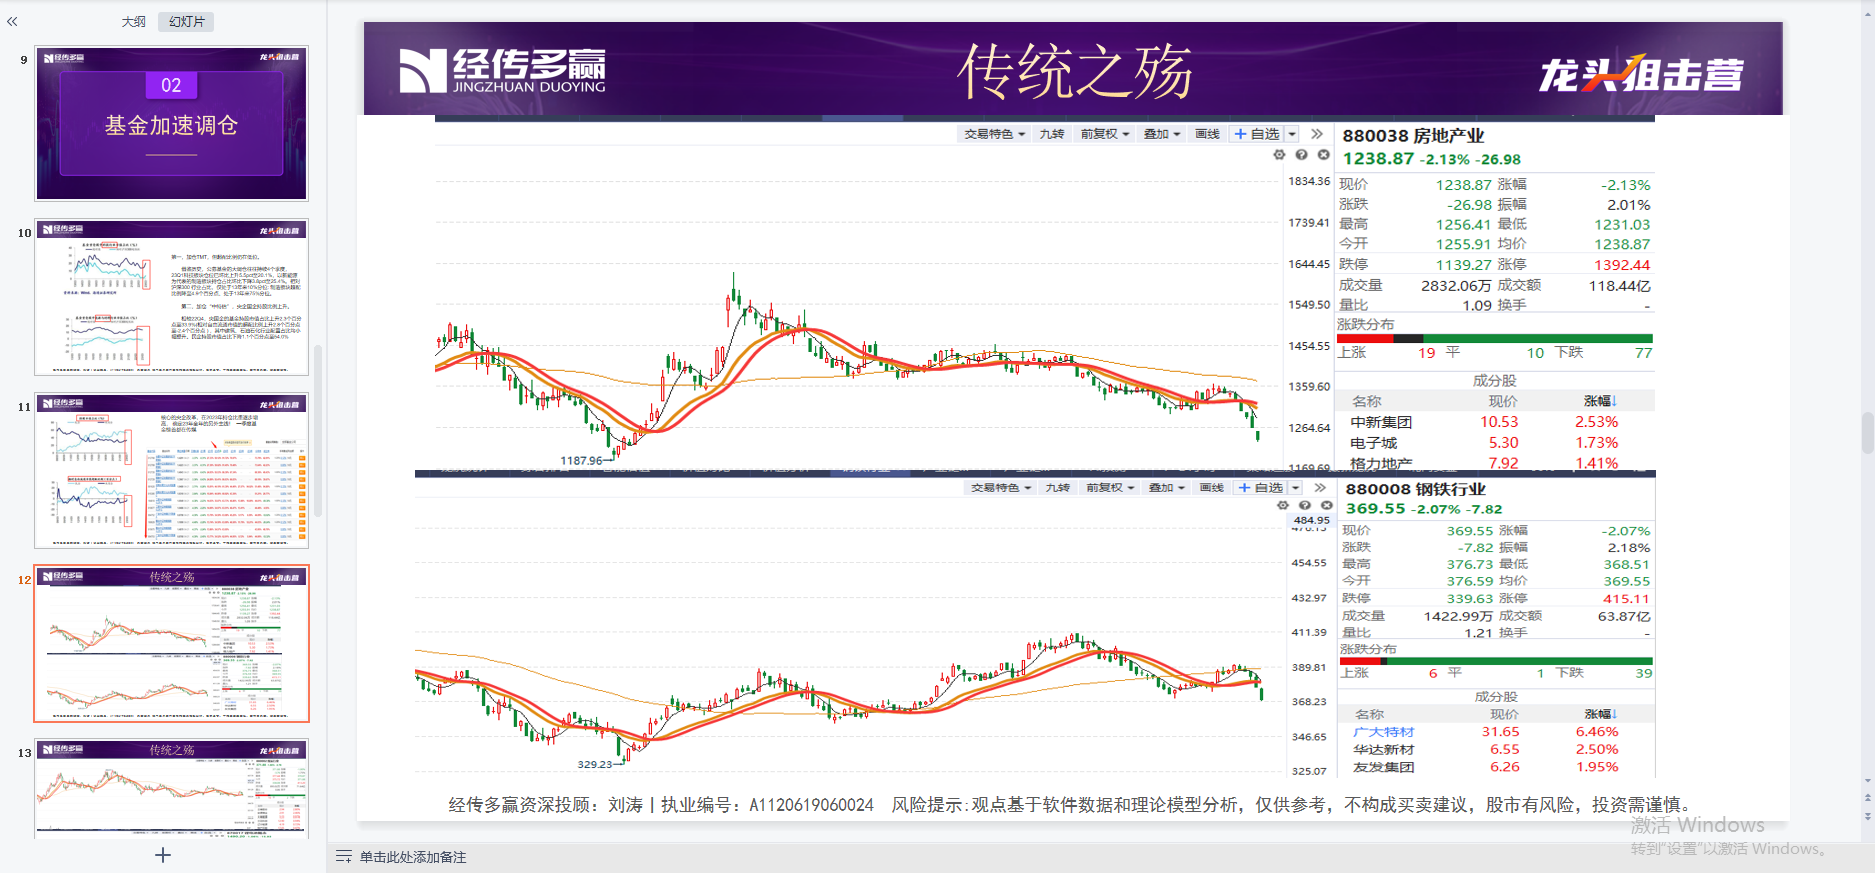Screen dimensions: 1875x873
Task: Go to previous slide via double-up arrow
Action: coord(1867,798)
